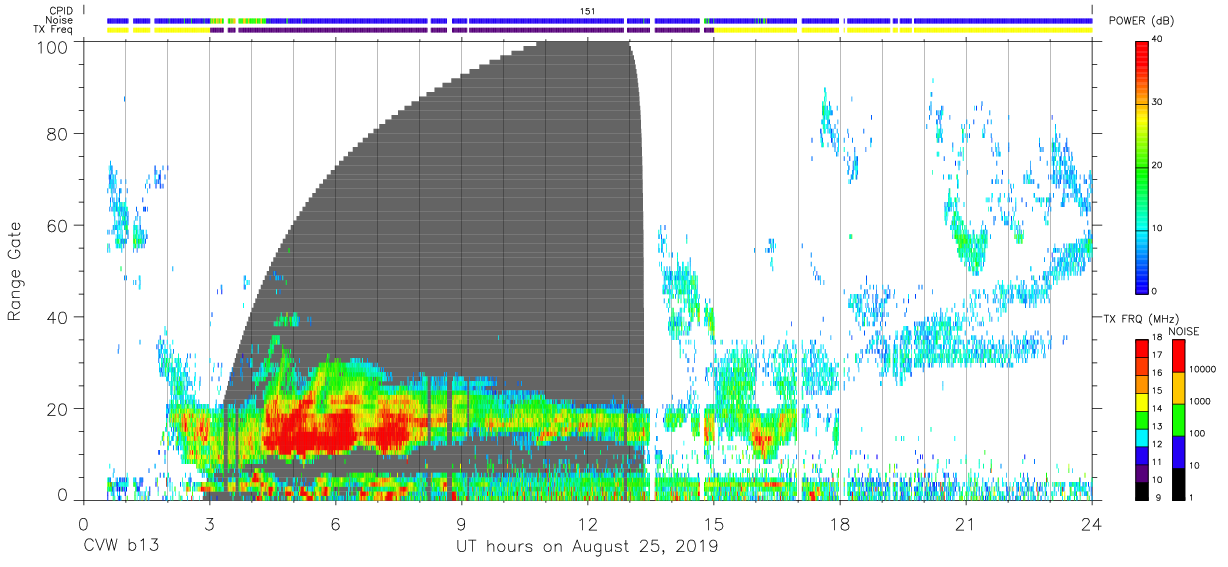Click the CPID value "151"
Image resolution: width=1228 pixels, height=567 pixels.
tap(588, 10)
